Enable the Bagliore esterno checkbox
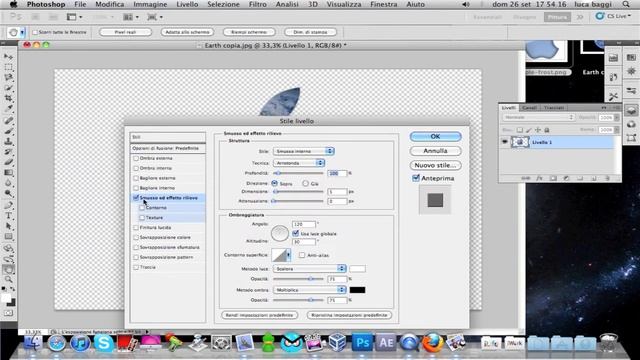This screenshot has width=640, height=360. (136, 178)
